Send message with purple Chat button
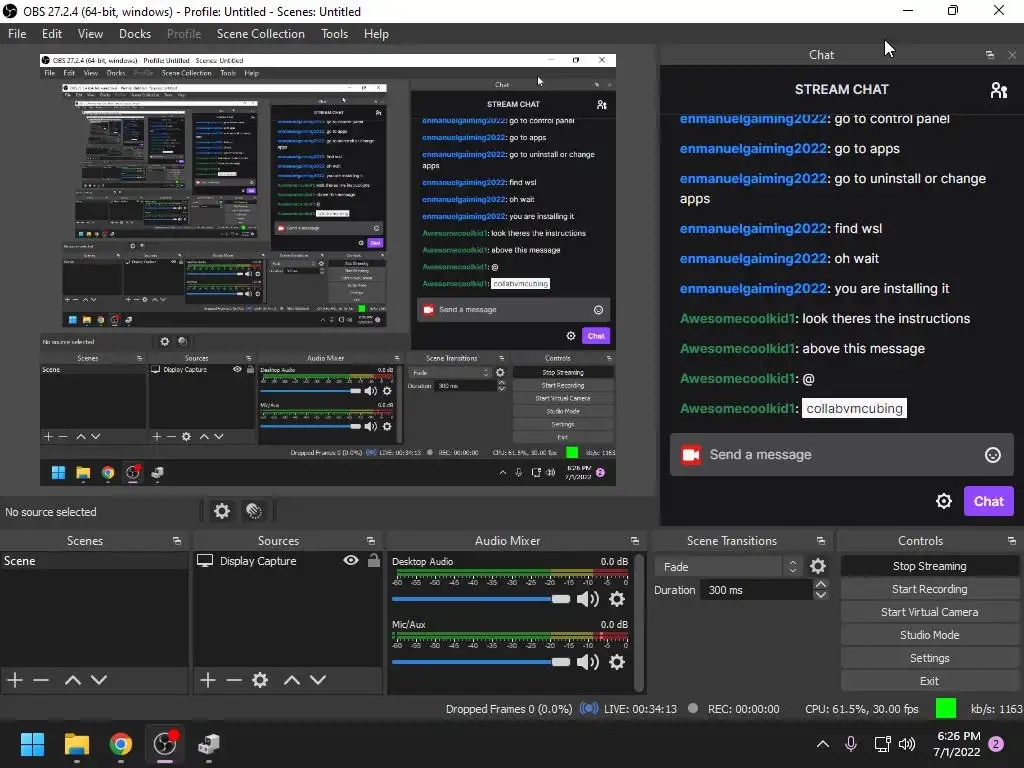The width and height of the screenshot is (1024, 768). pos(988,501)
